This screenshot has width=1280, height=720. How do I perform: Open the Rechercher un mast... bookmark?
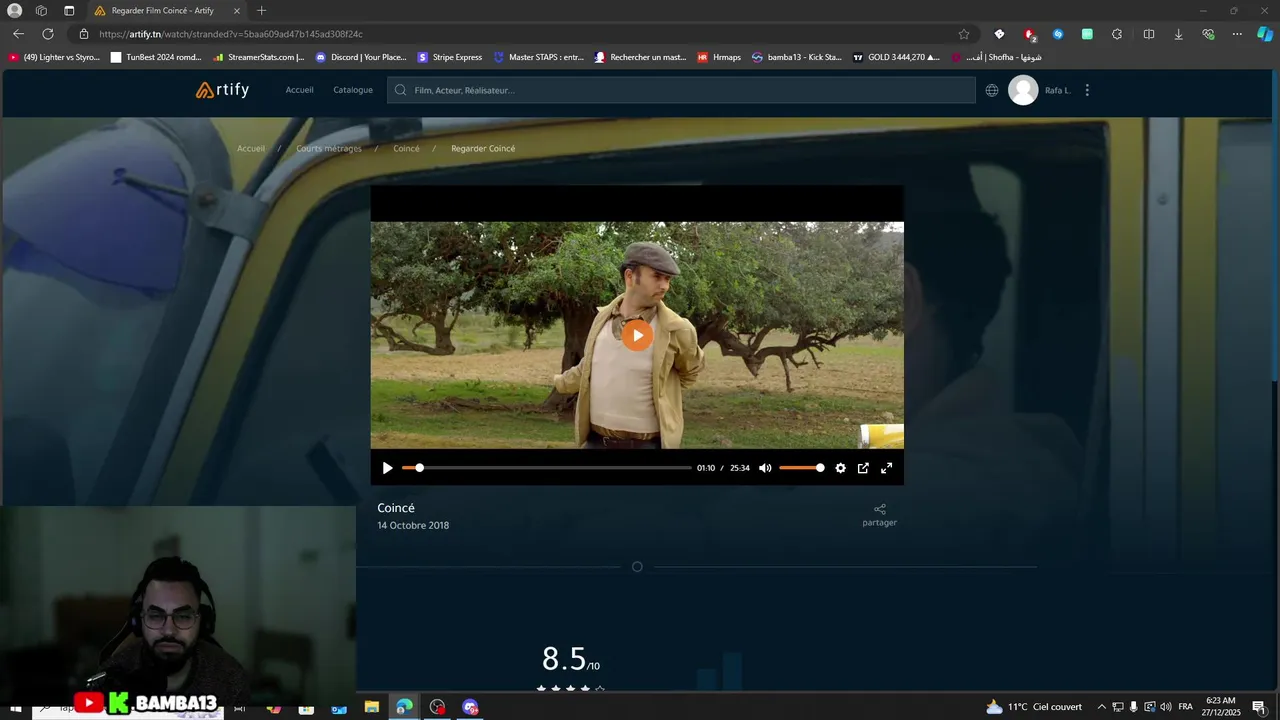click(x=641, y=57)
